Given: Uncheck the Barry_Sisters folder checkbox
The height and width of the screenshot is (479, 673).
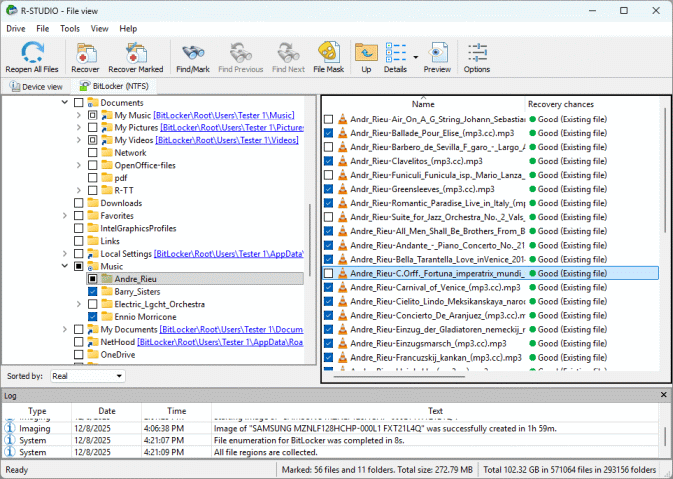Looking at the screenshot, I should click(x=93, y=292).
